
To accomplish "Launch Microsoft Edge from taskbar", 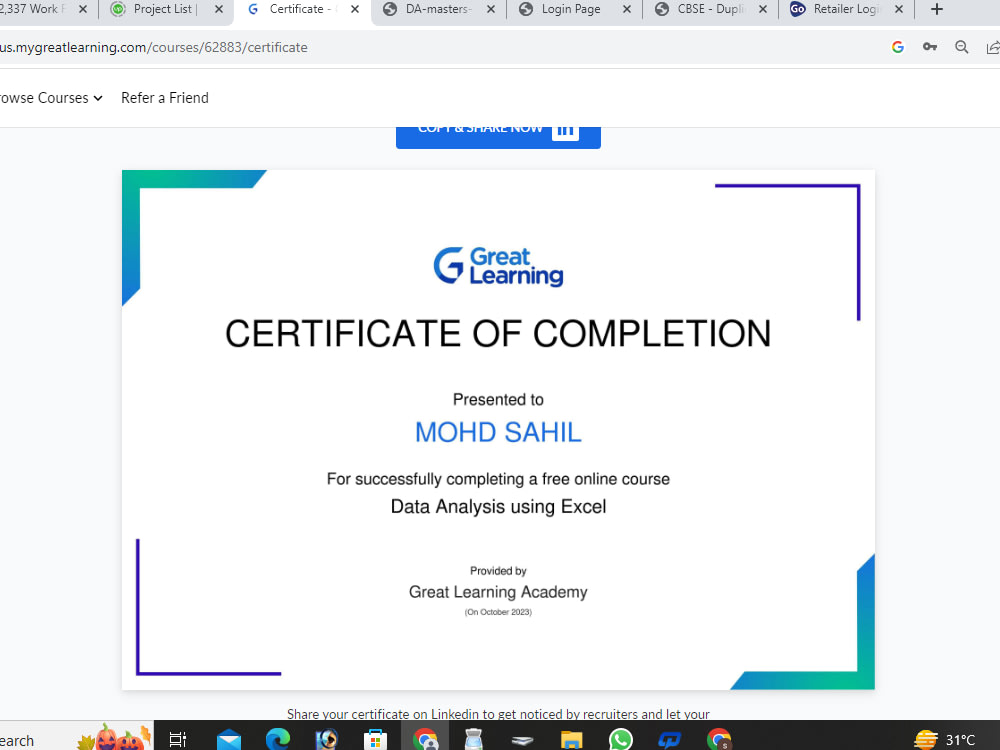I will tap(278, 740).
